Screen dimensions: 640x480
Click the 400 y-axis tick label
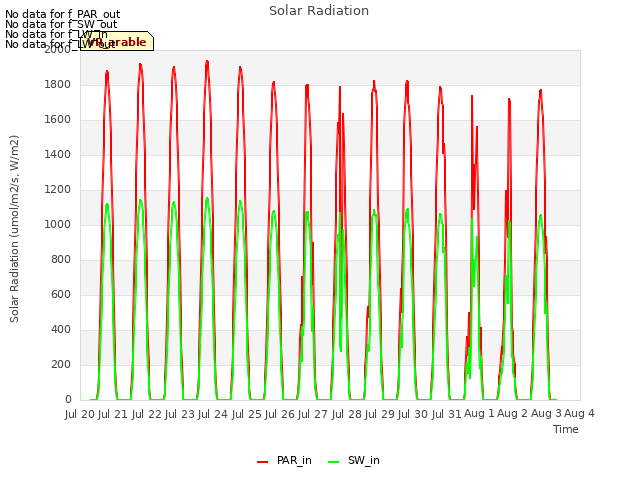point(61,329)
